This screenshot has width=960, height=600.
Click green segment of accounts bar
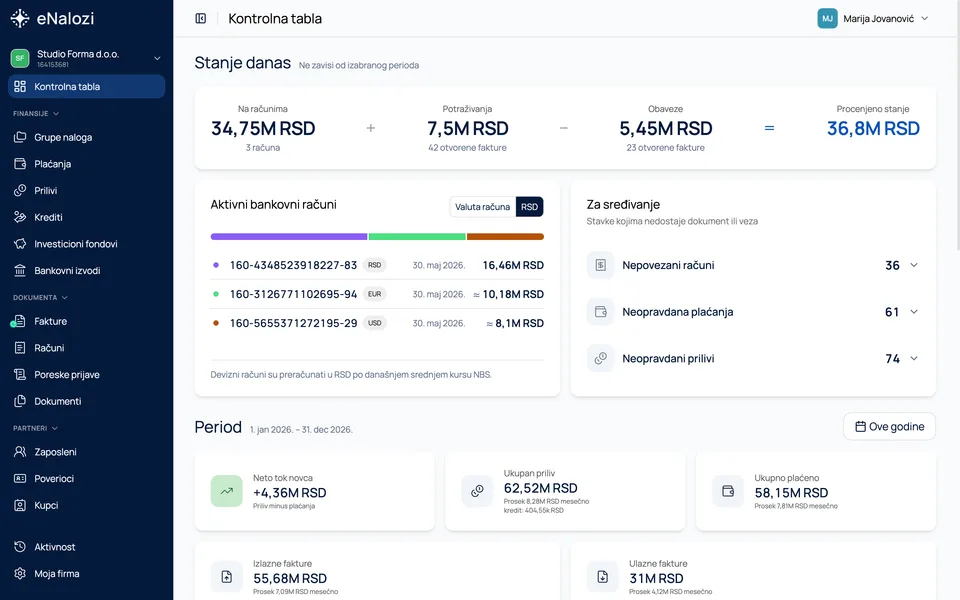click(x=417, y=236)
